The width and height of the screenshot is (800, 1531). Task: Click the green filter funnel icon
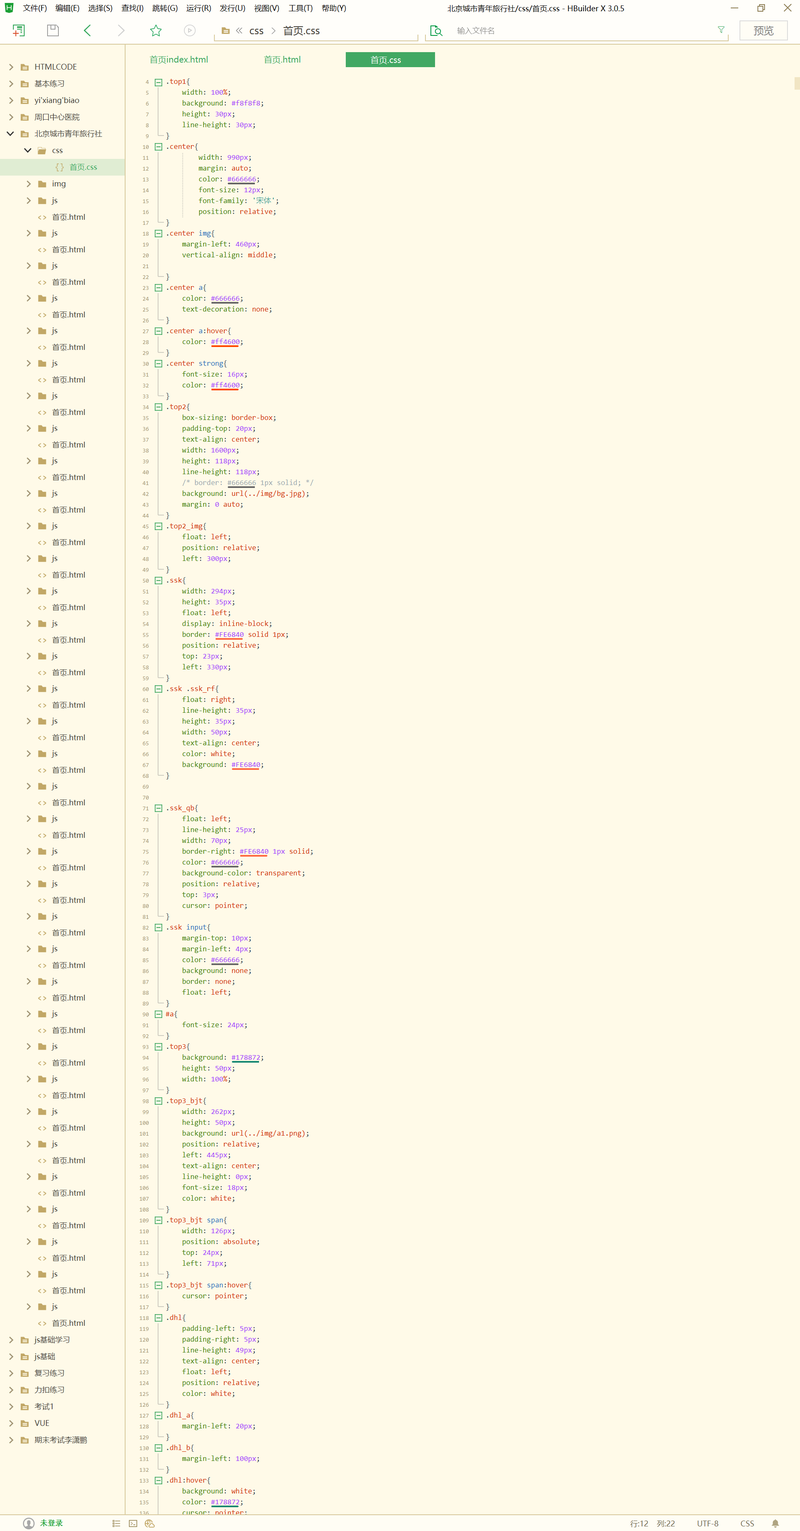721,30
